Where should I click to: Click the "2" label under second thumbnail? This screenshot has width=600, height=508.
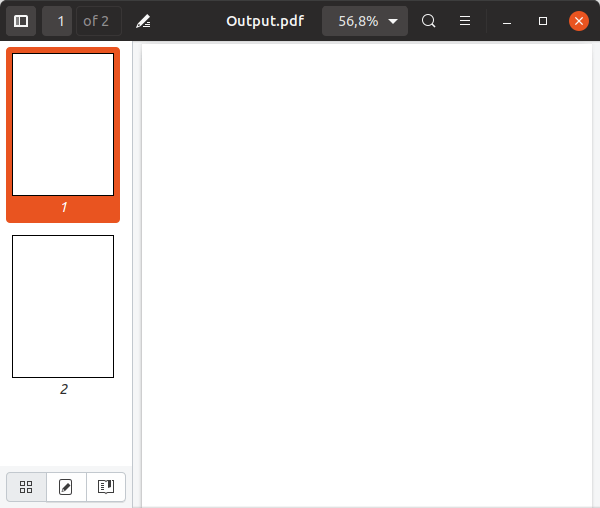(x=63, y=389)
